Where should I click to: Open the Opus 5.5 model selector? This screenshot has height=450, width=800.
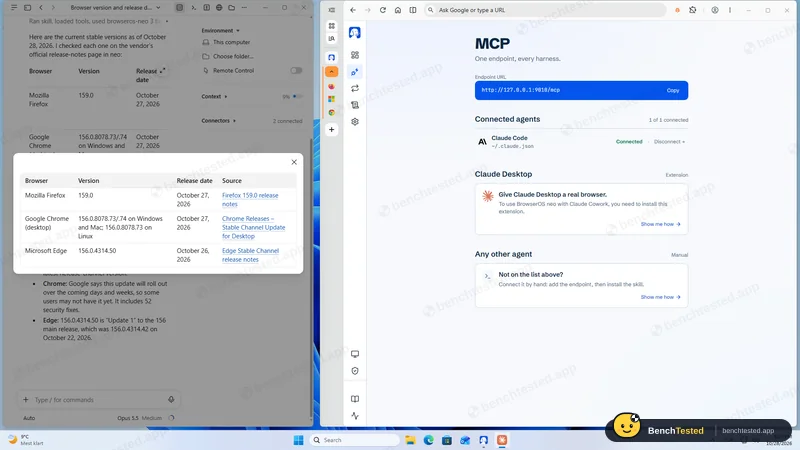139,418
